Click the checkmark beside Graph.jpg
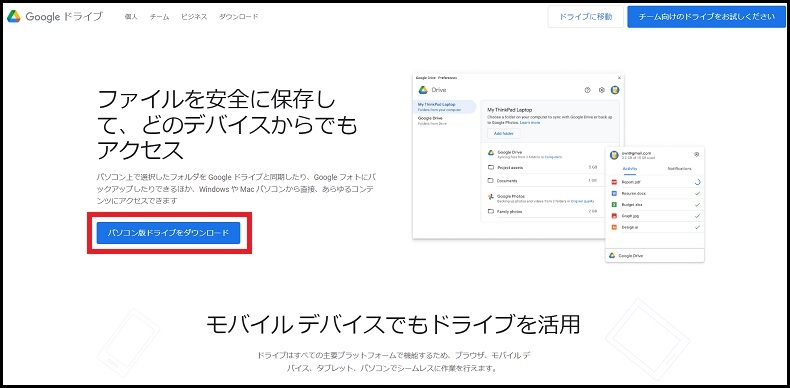The width and height of the screenshot is (790, 388). (698, 216)
